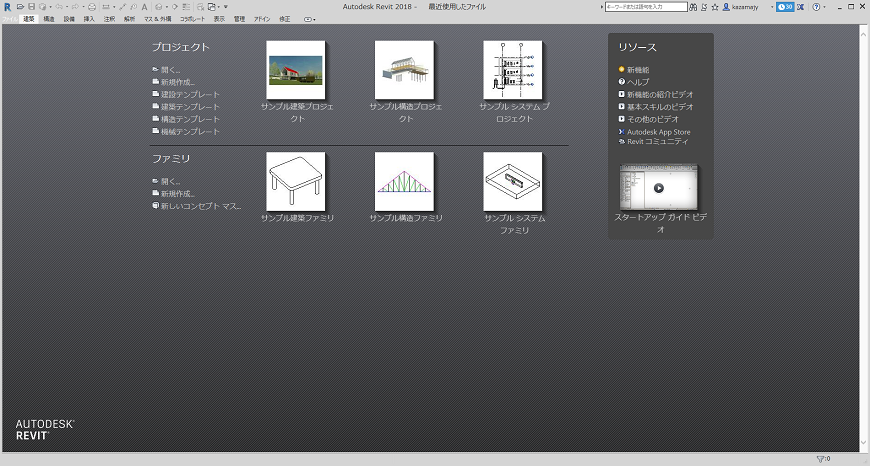
Task: Open サンプル建築ファミリ table thumbnail
Action: [296, 181]
